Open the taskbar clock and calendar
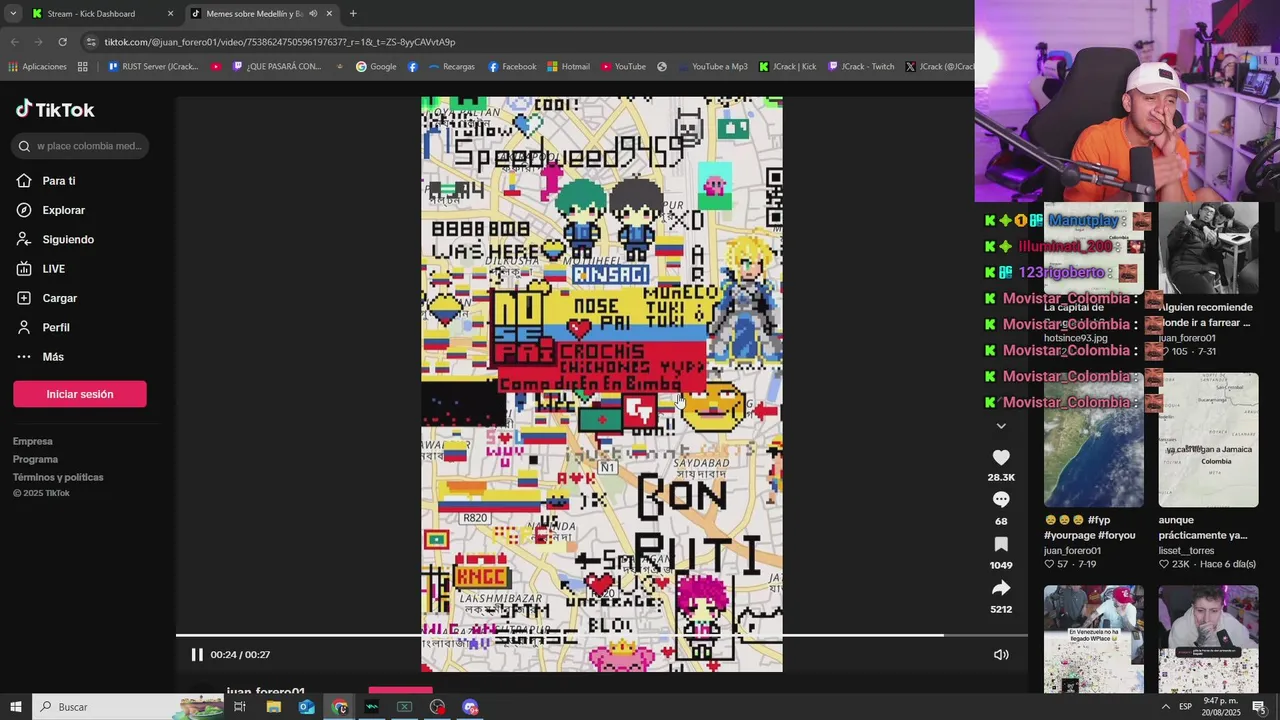This screenshot has width=1280, height=720. (1222, 707)
